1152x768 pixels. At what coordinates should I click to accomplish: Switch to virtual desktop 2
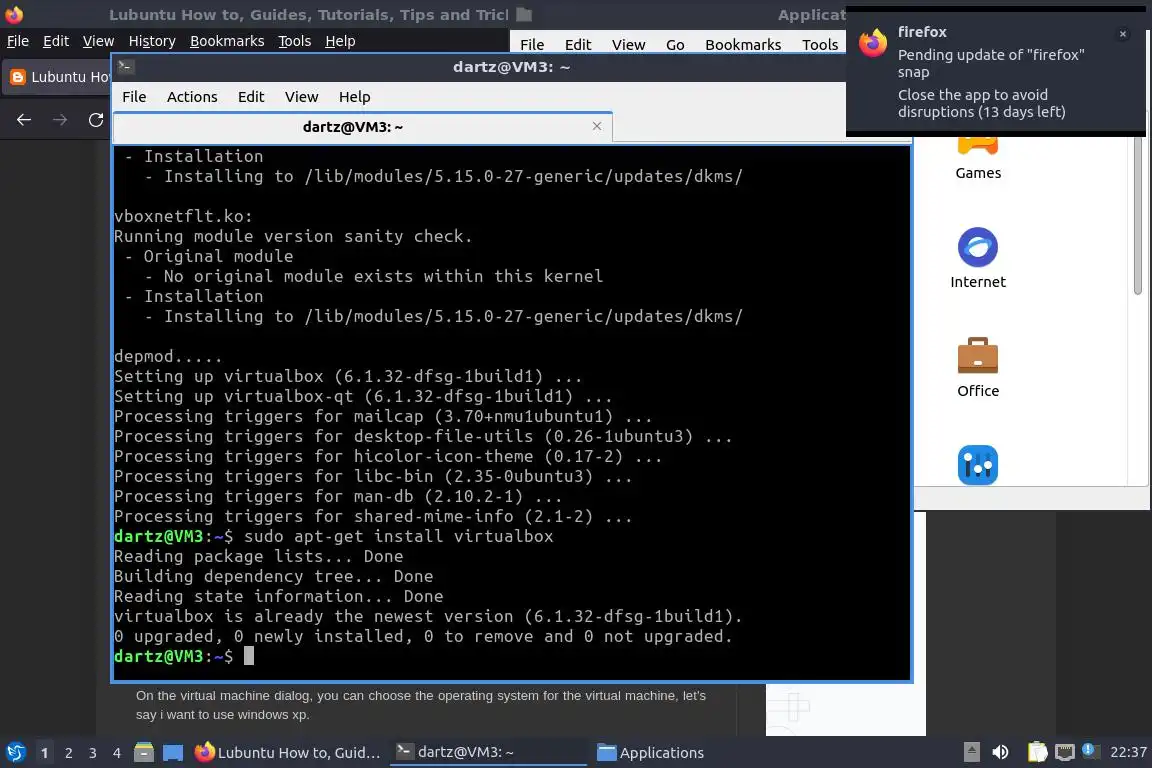pyautogui.click(x=68, y=753)
